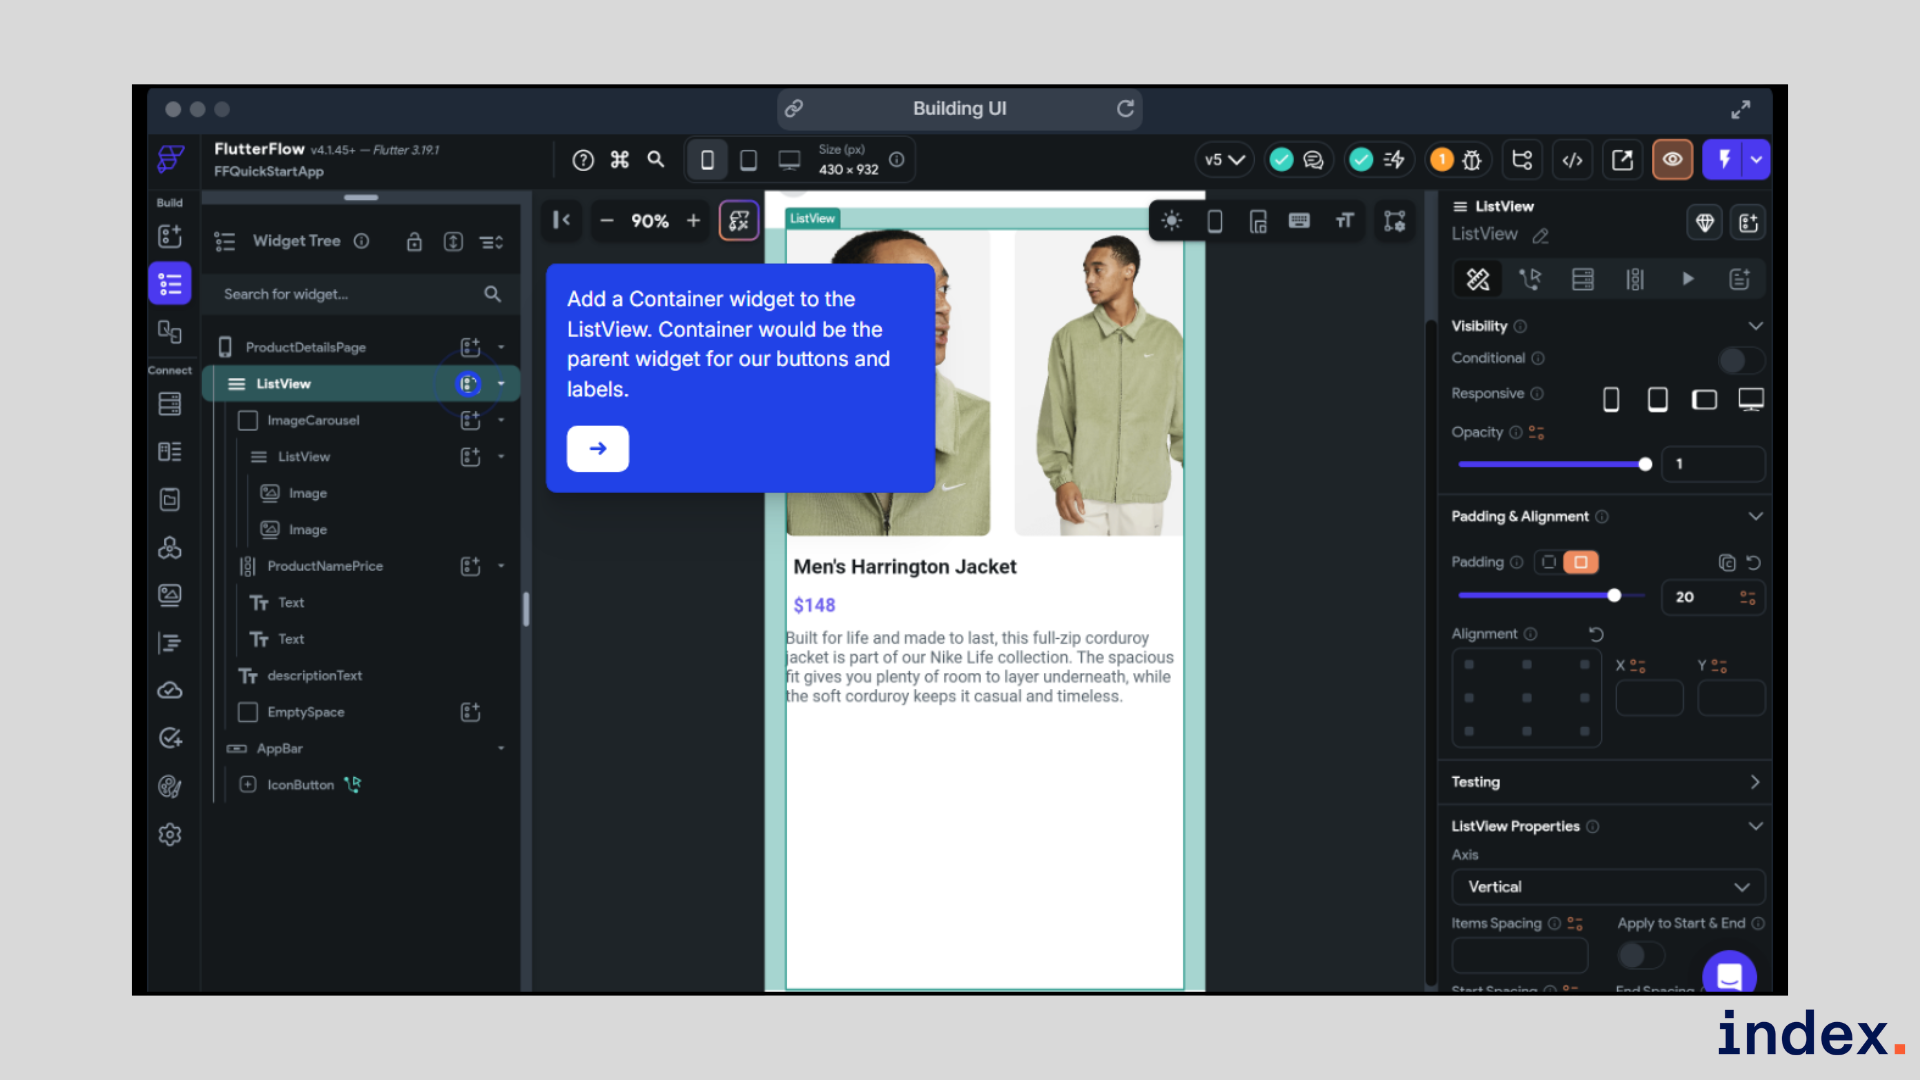Open Theme Settings palette icon in sidebar
Screen dimensions: 1920x1080
pyautogui.click(x=170, y=787)
